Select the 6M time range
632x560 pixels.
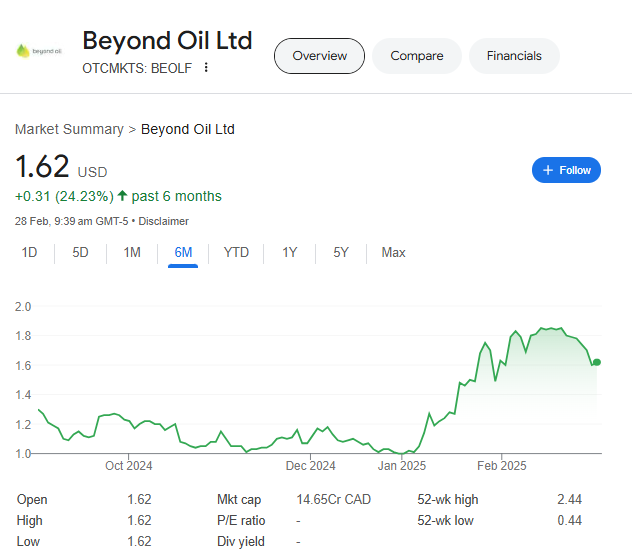tap(183, 252)
